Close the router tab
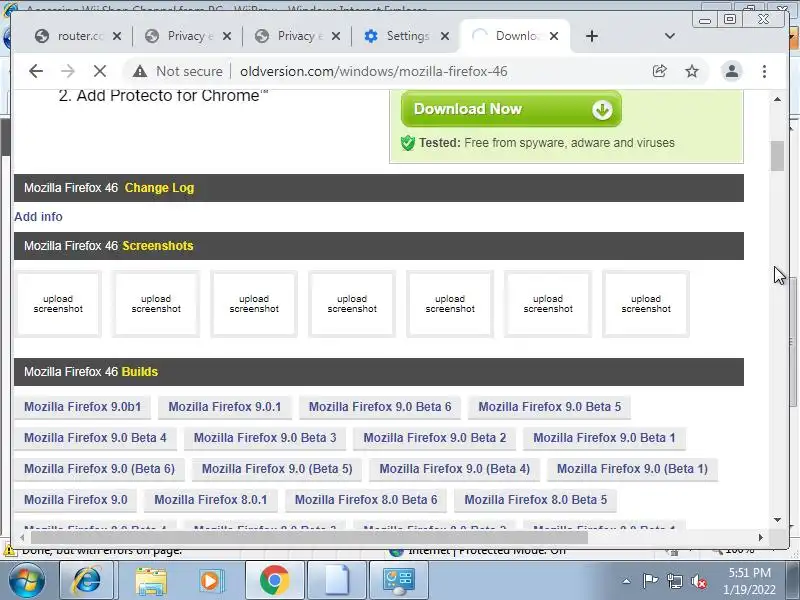 [117, 36]
